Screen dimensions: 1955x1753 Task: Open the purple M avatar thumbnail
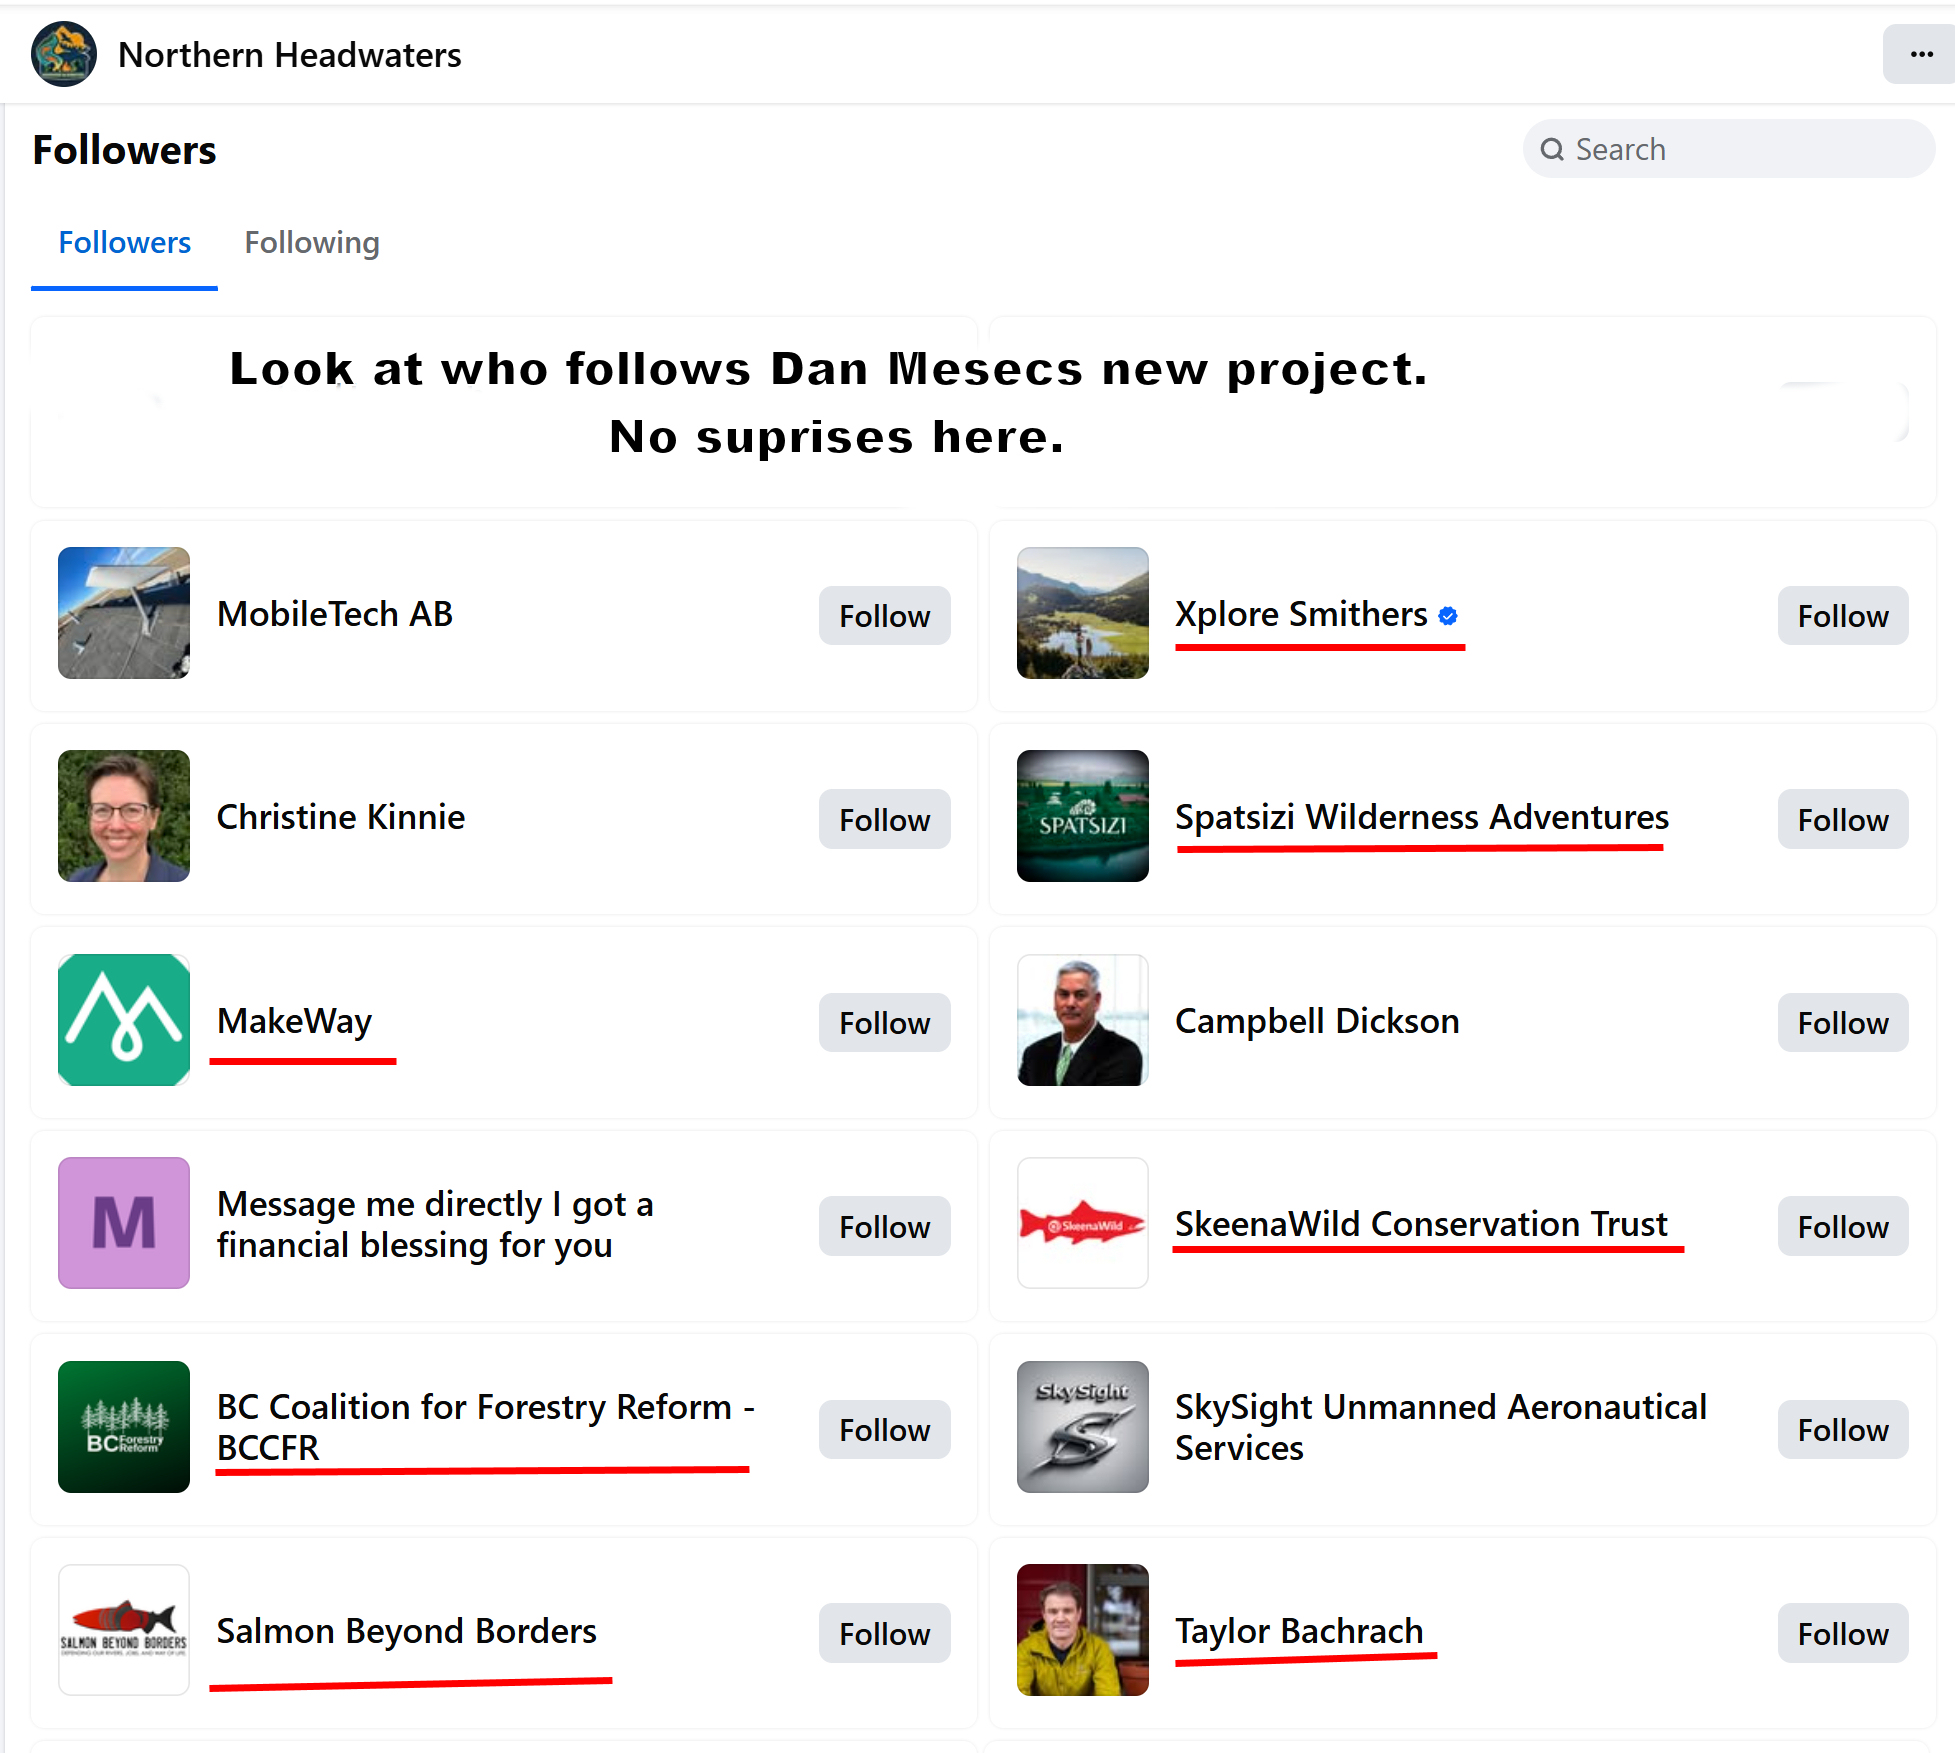[x=124, y=1223]
